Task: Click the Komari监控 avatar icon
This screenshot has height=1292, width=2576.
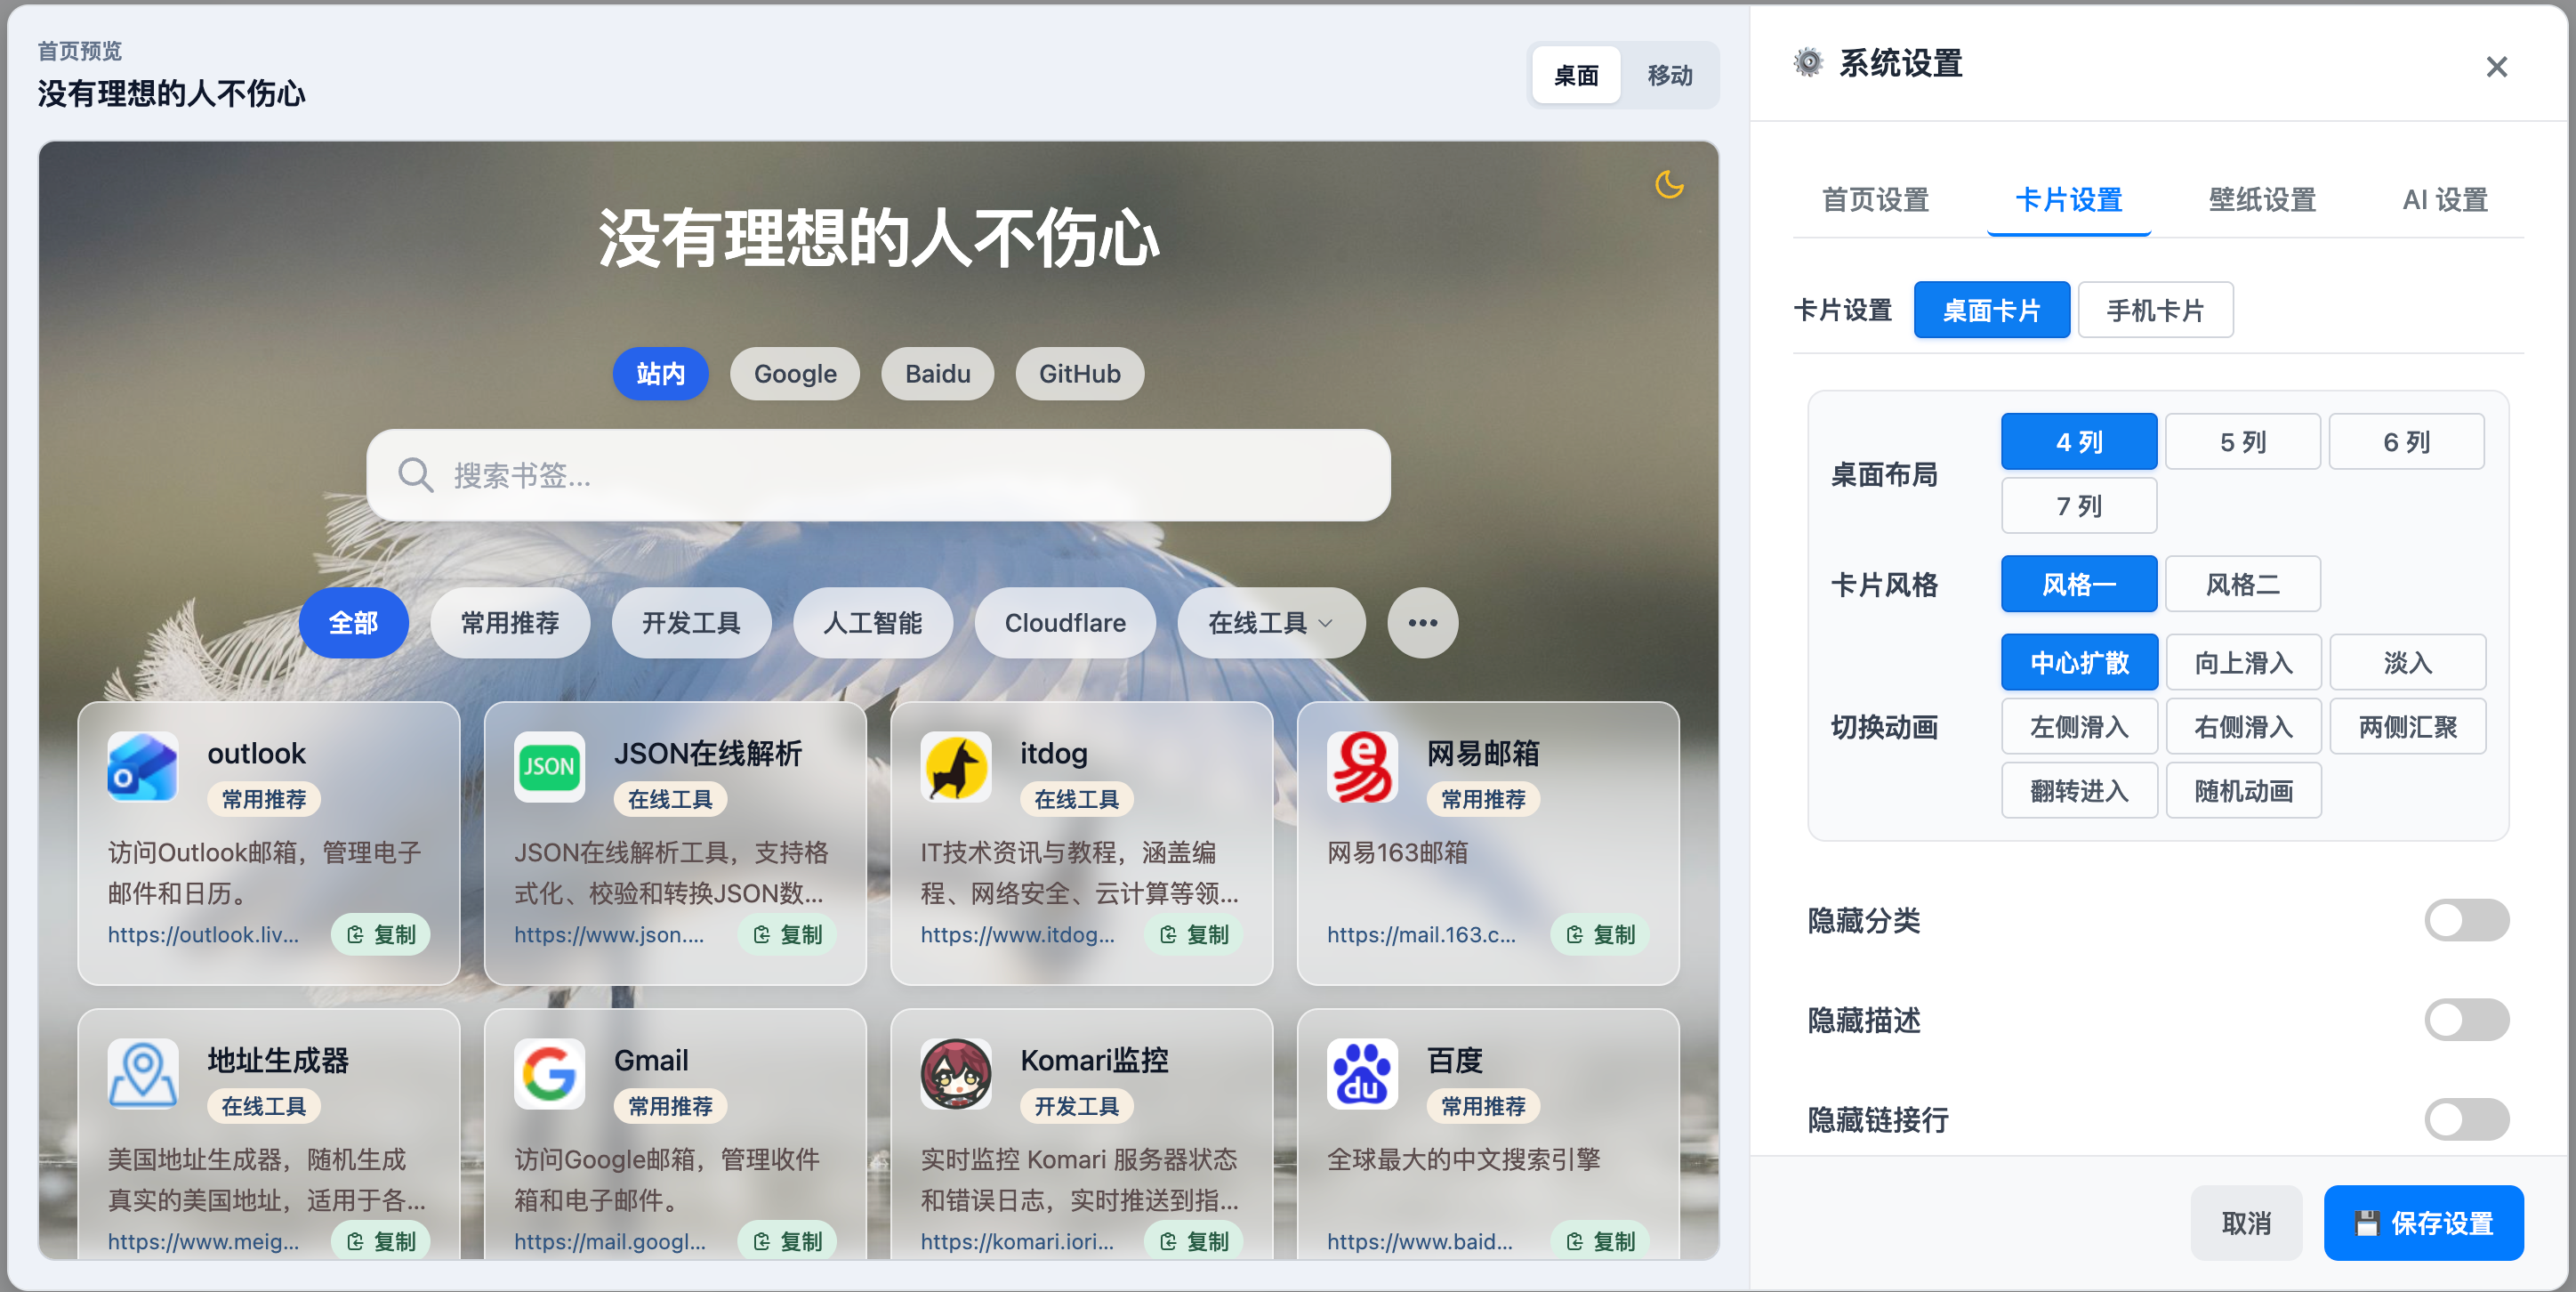Action: (956, 1074)
